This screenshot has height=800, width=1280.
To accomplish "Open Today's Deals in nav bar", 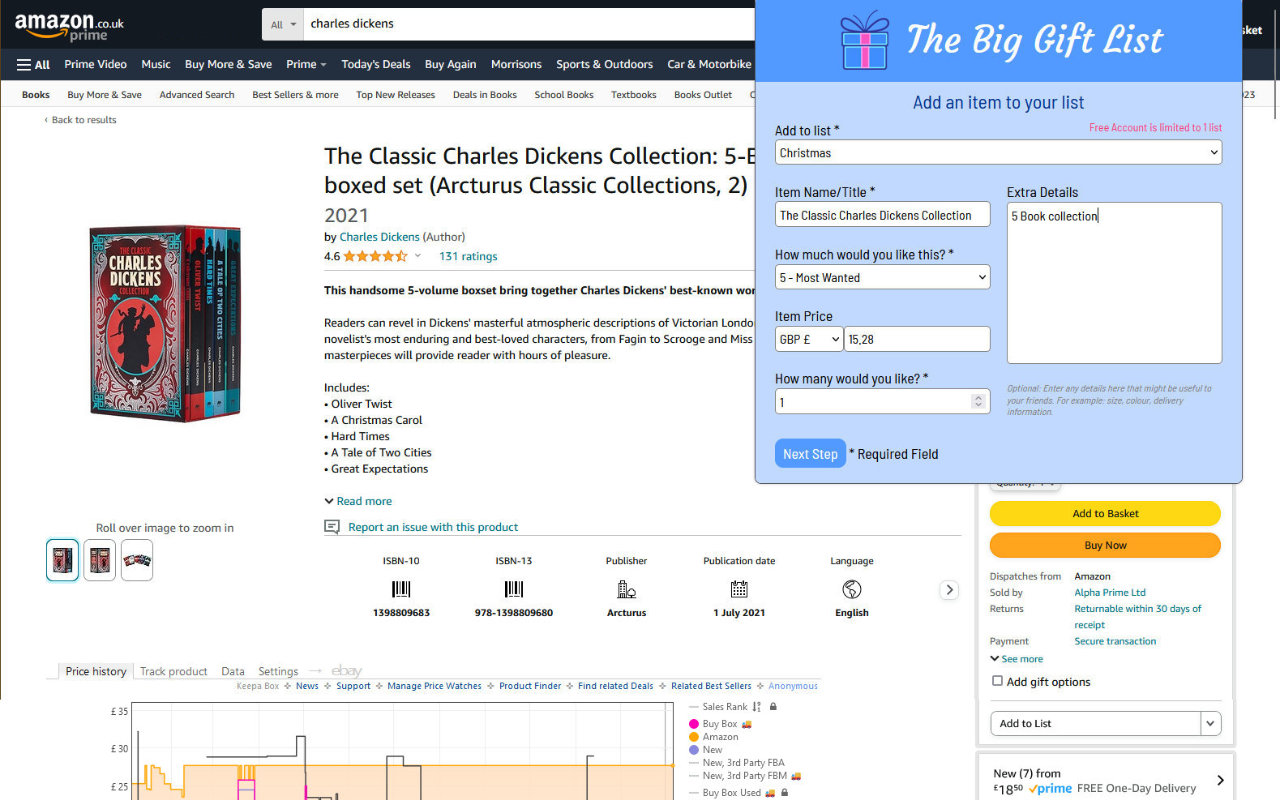I will (376, 64).
